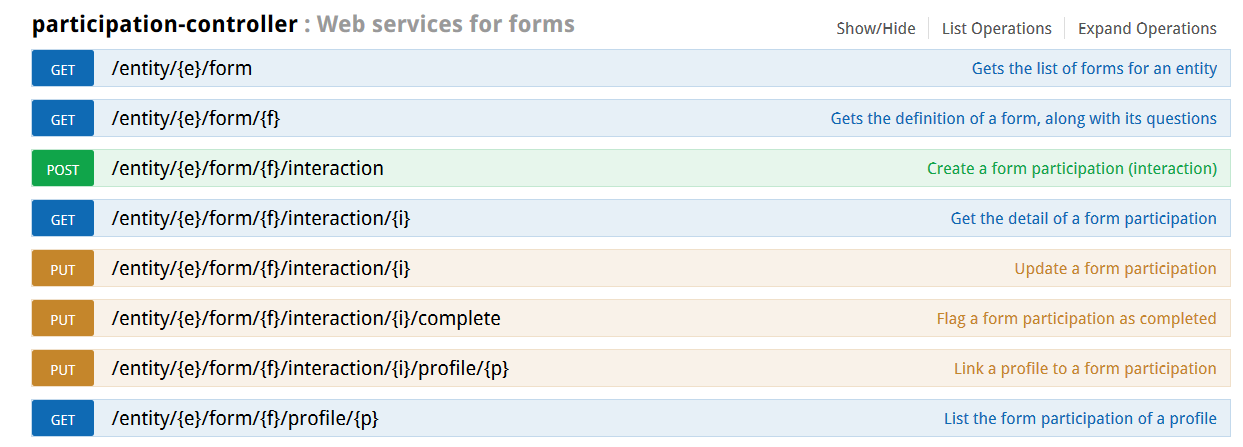Expand all operations with Expand Operations
This screenshot has width=1243, height=447.
(x=1147, y=28)
